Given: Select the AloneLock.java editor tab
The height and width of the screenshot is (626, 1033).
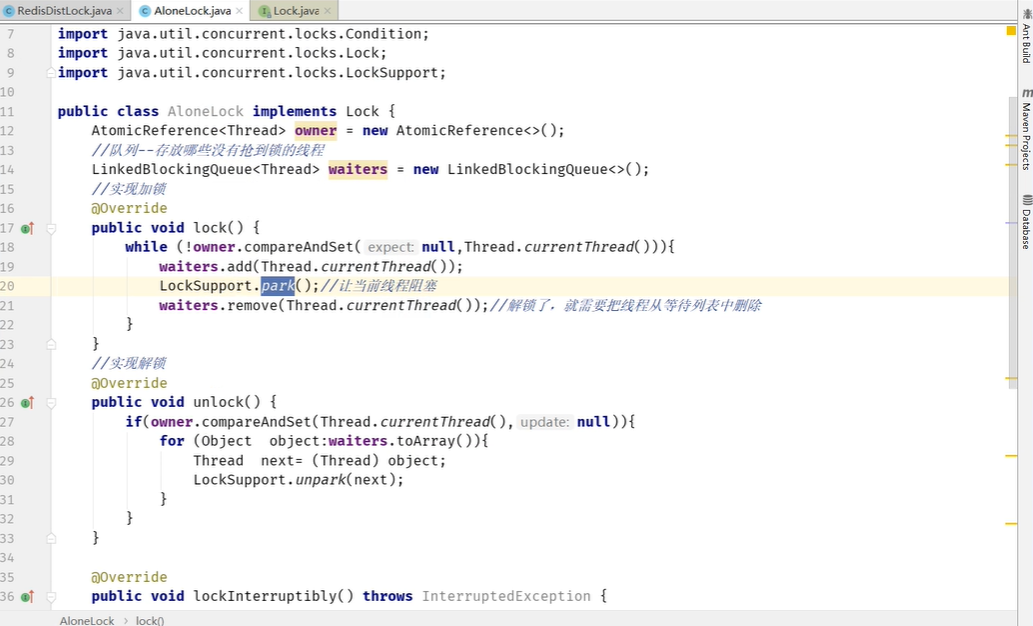Looking at the screenshot, I should pos(192,11).
